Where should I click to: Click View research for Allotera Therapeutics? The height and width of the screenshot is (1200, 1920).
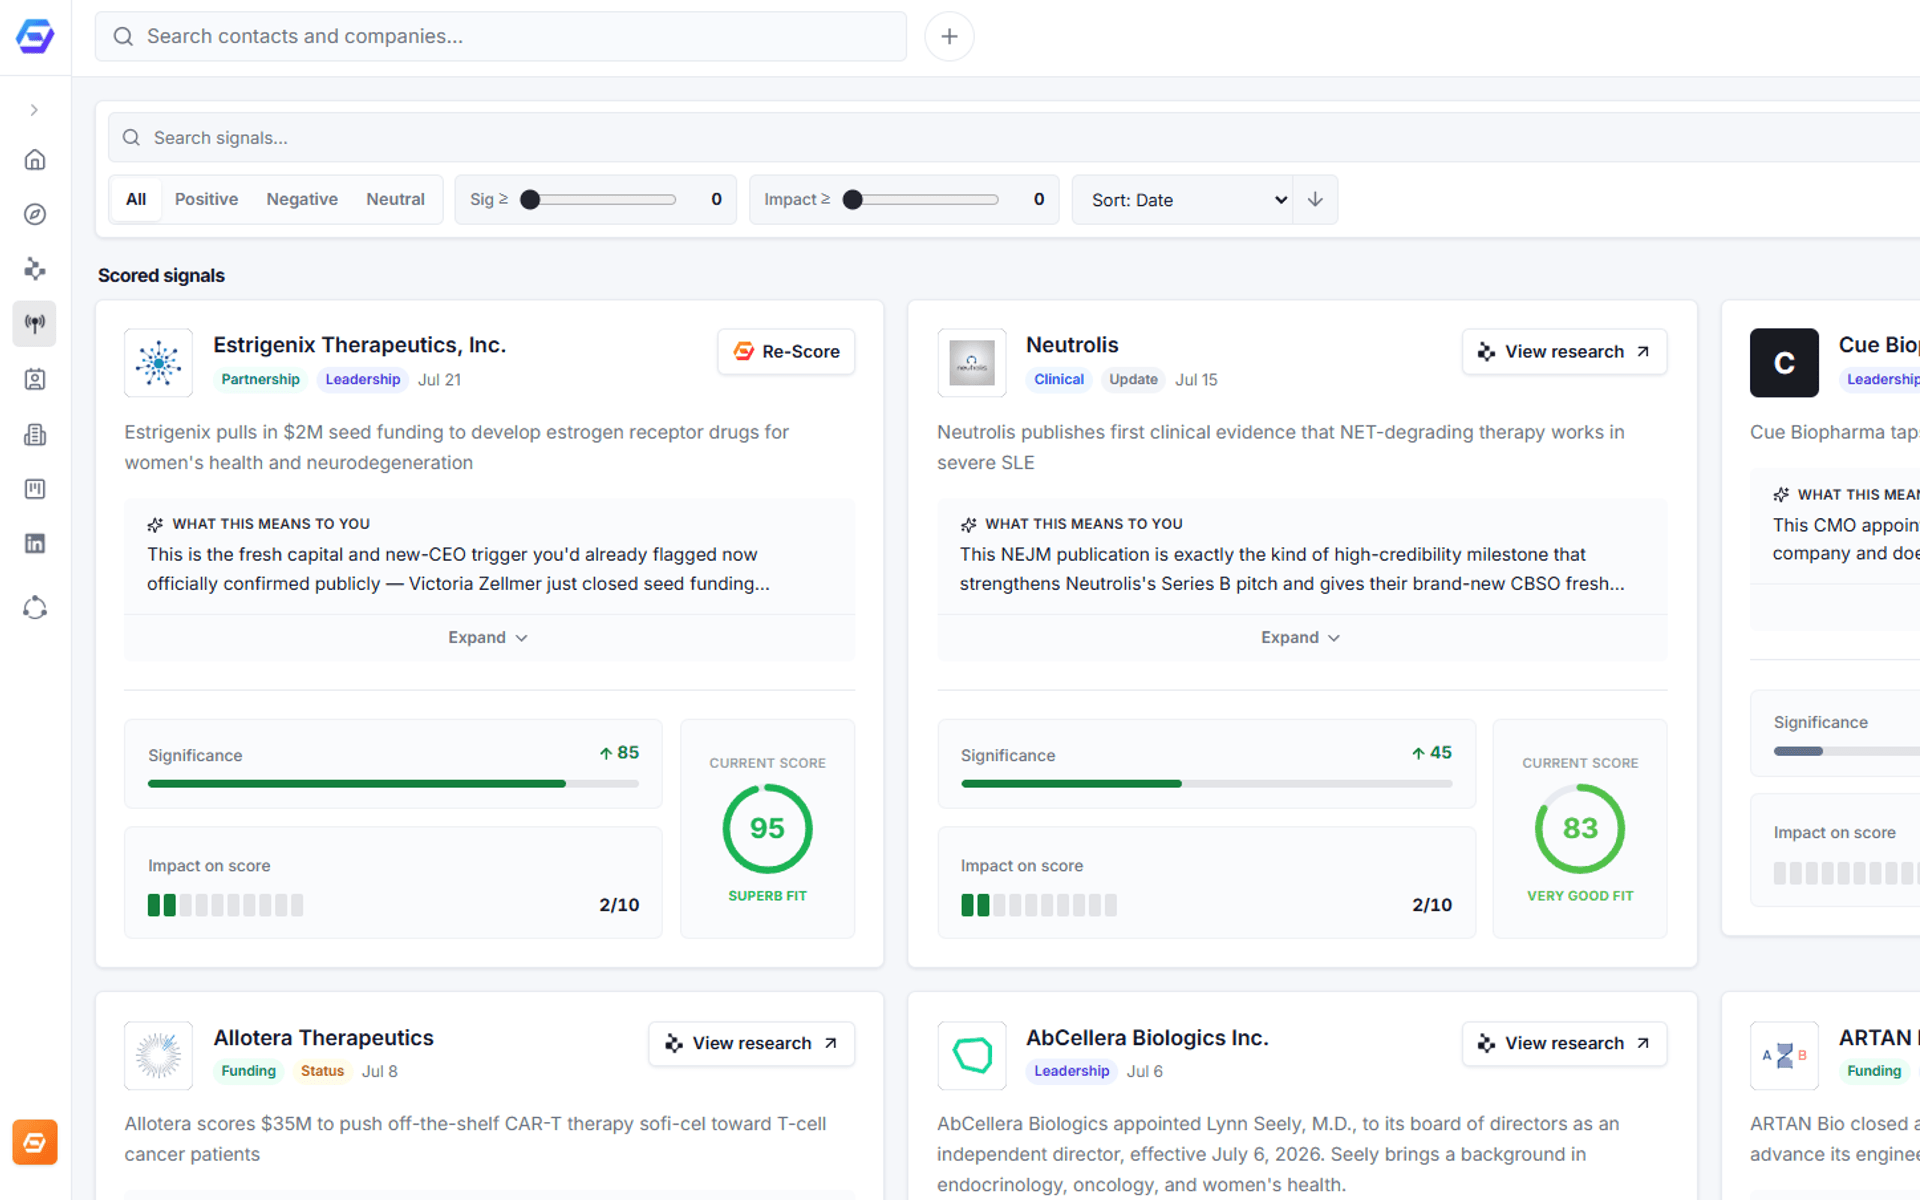tap(751, 1044)
